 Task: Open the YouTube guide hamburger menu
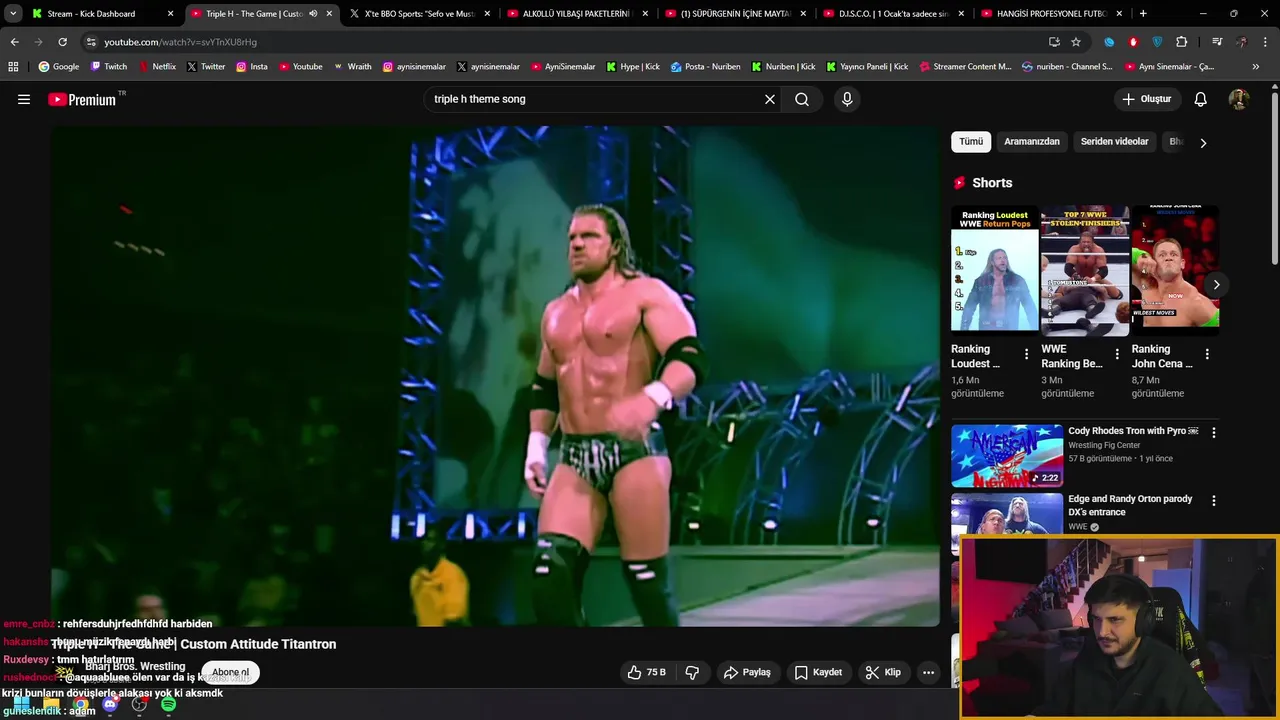click(24, 99)
